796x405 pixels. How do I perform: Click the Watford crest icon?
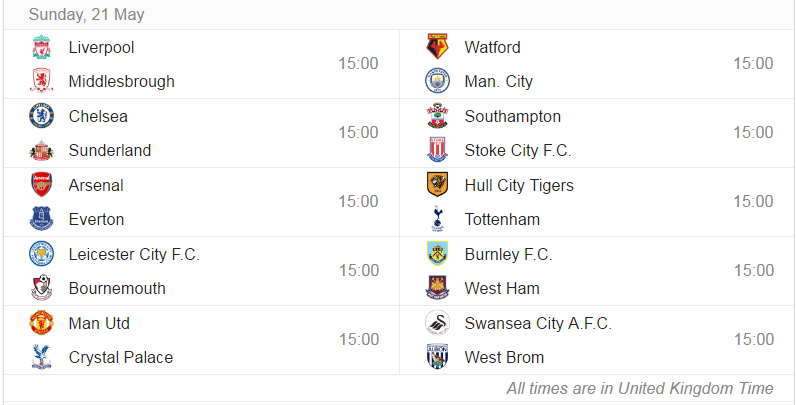(x=437, y=47)
